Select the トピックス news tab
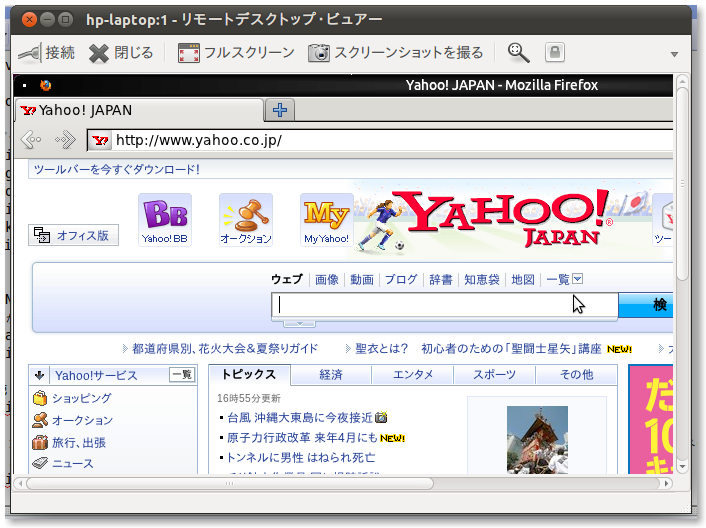This screenshot has height=528, width=706. coord(249,375)
